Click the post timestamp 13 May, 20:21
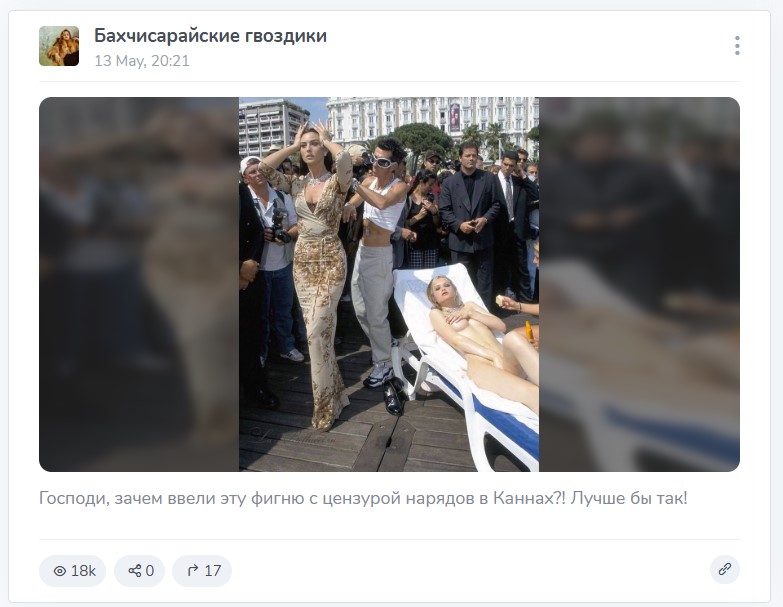Screen dimensions: 783x607 pos(142,61)
